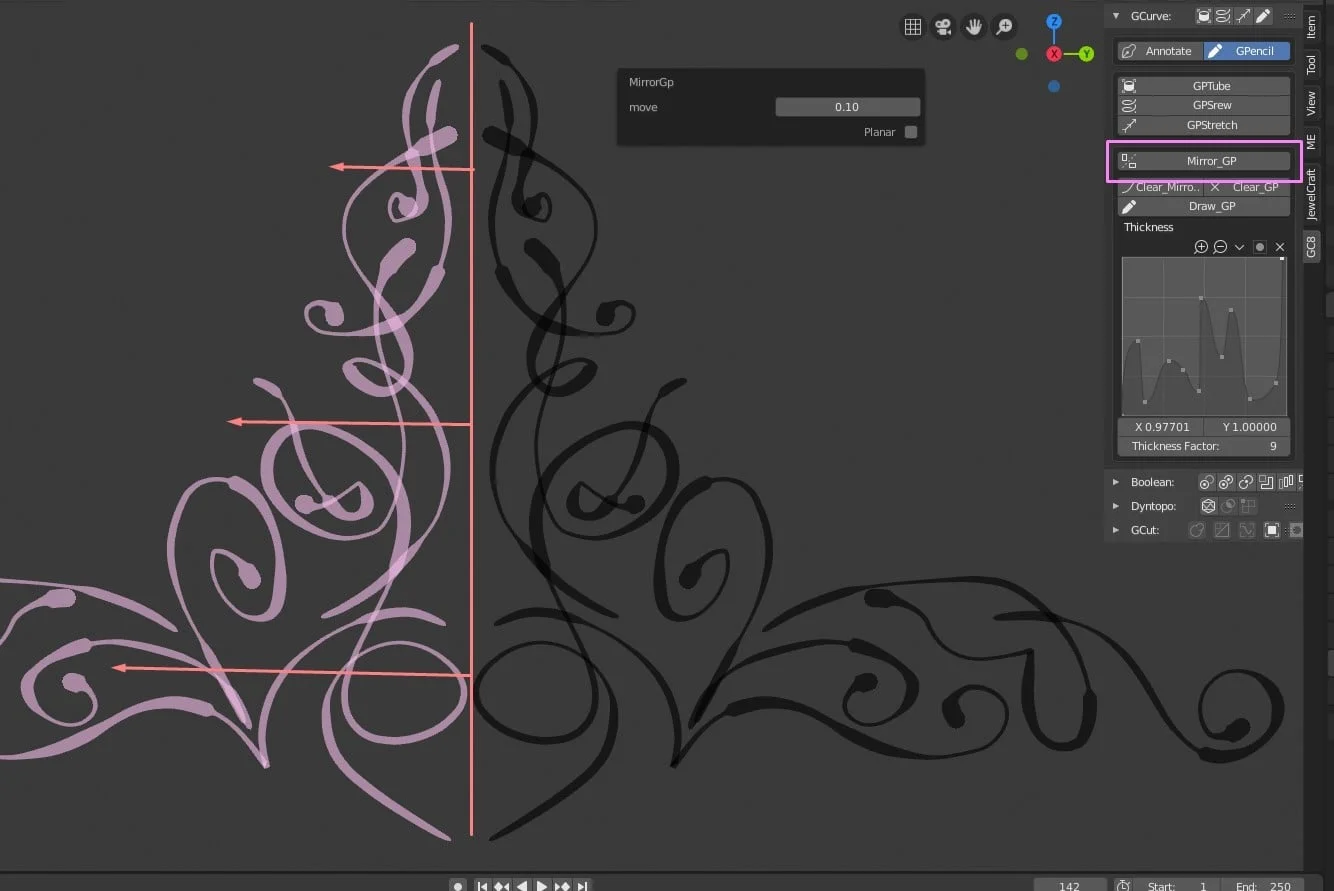Click the first Dyntopo icon
The width and height of the screenshot is (1334, 891).
pos(1208,506)
